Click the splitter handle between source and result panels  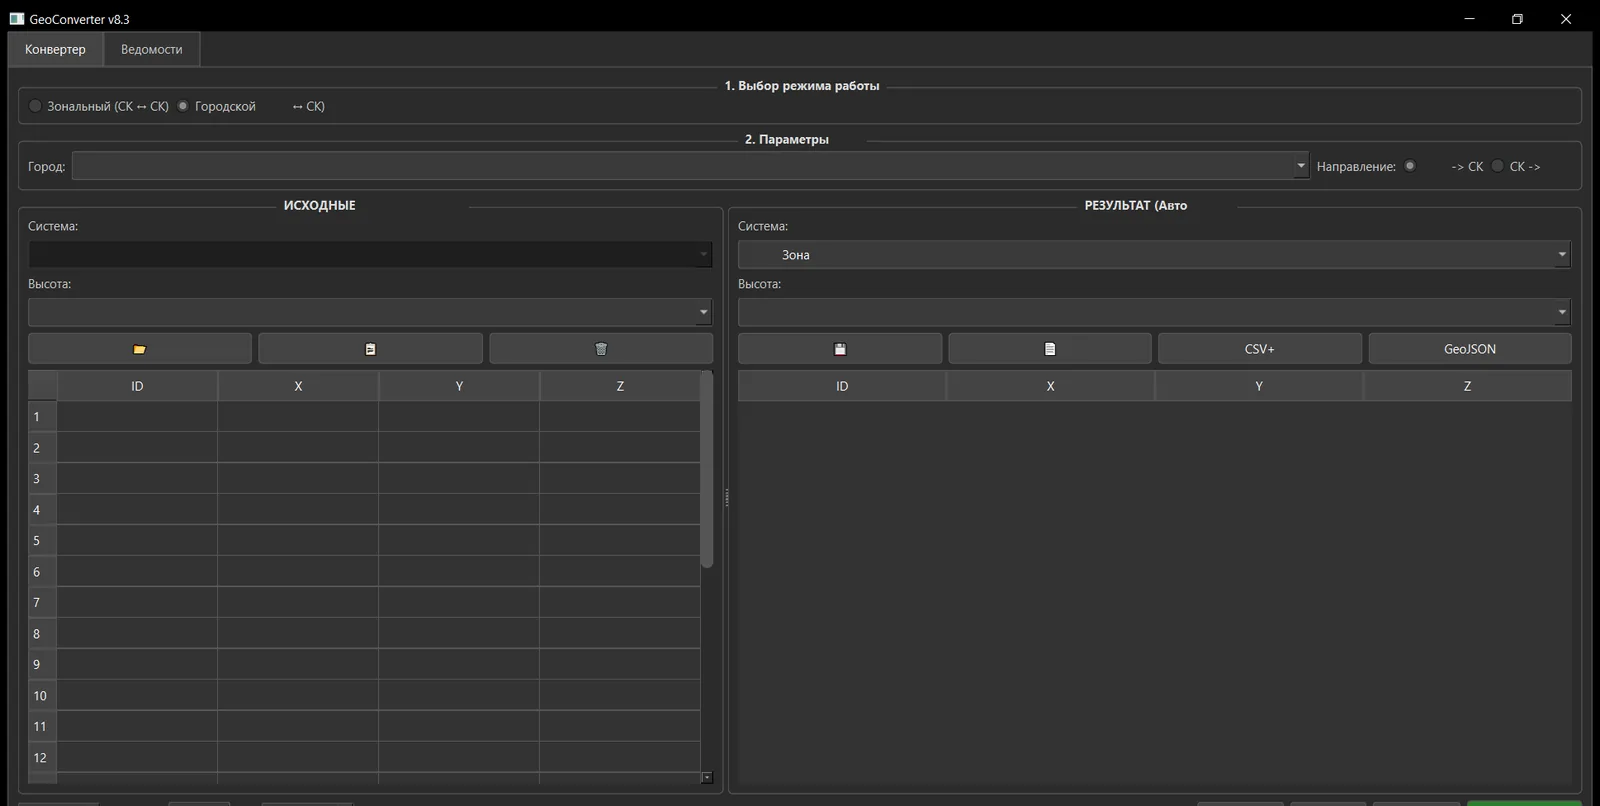[726, 497]
